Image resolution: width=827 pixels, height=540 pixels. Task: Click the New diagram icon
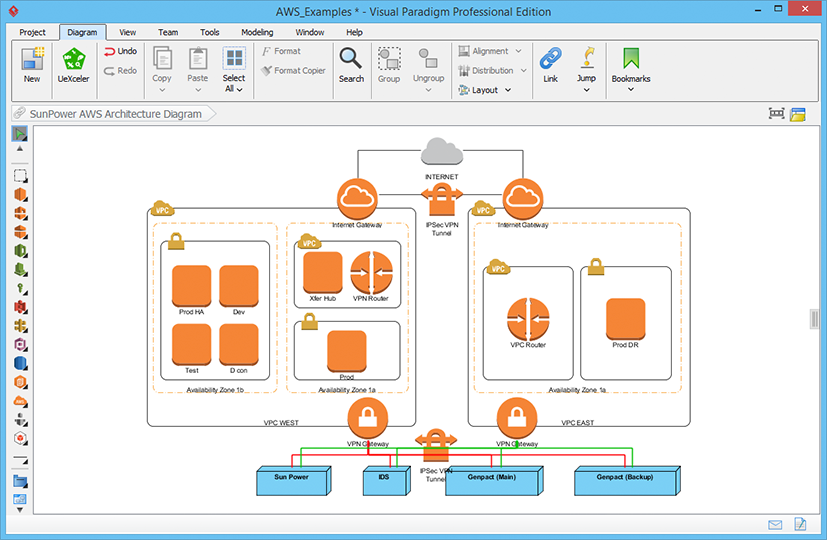32,59
